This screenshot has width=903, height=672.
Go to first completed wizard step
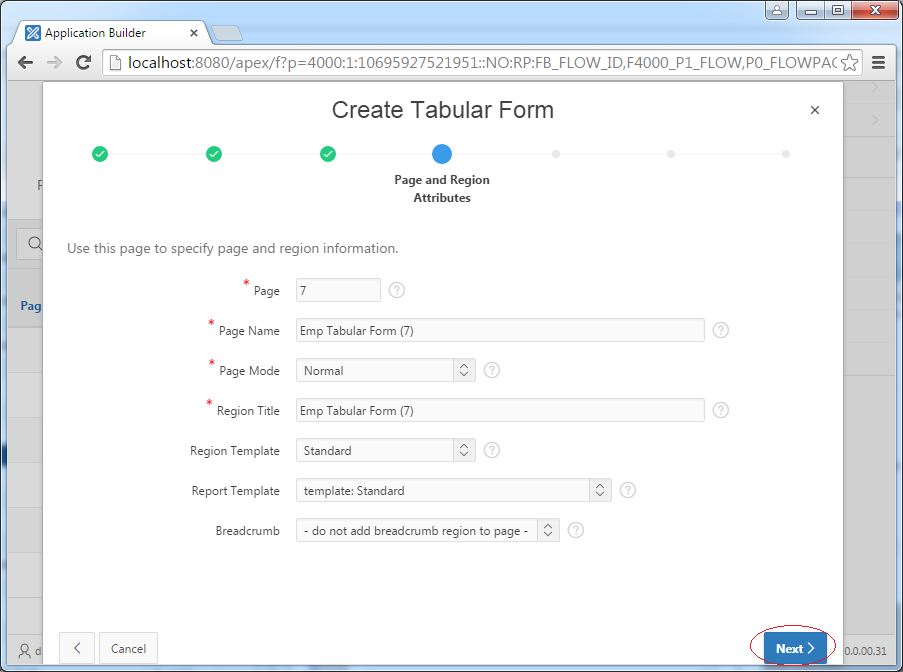(x=100, y=154)
